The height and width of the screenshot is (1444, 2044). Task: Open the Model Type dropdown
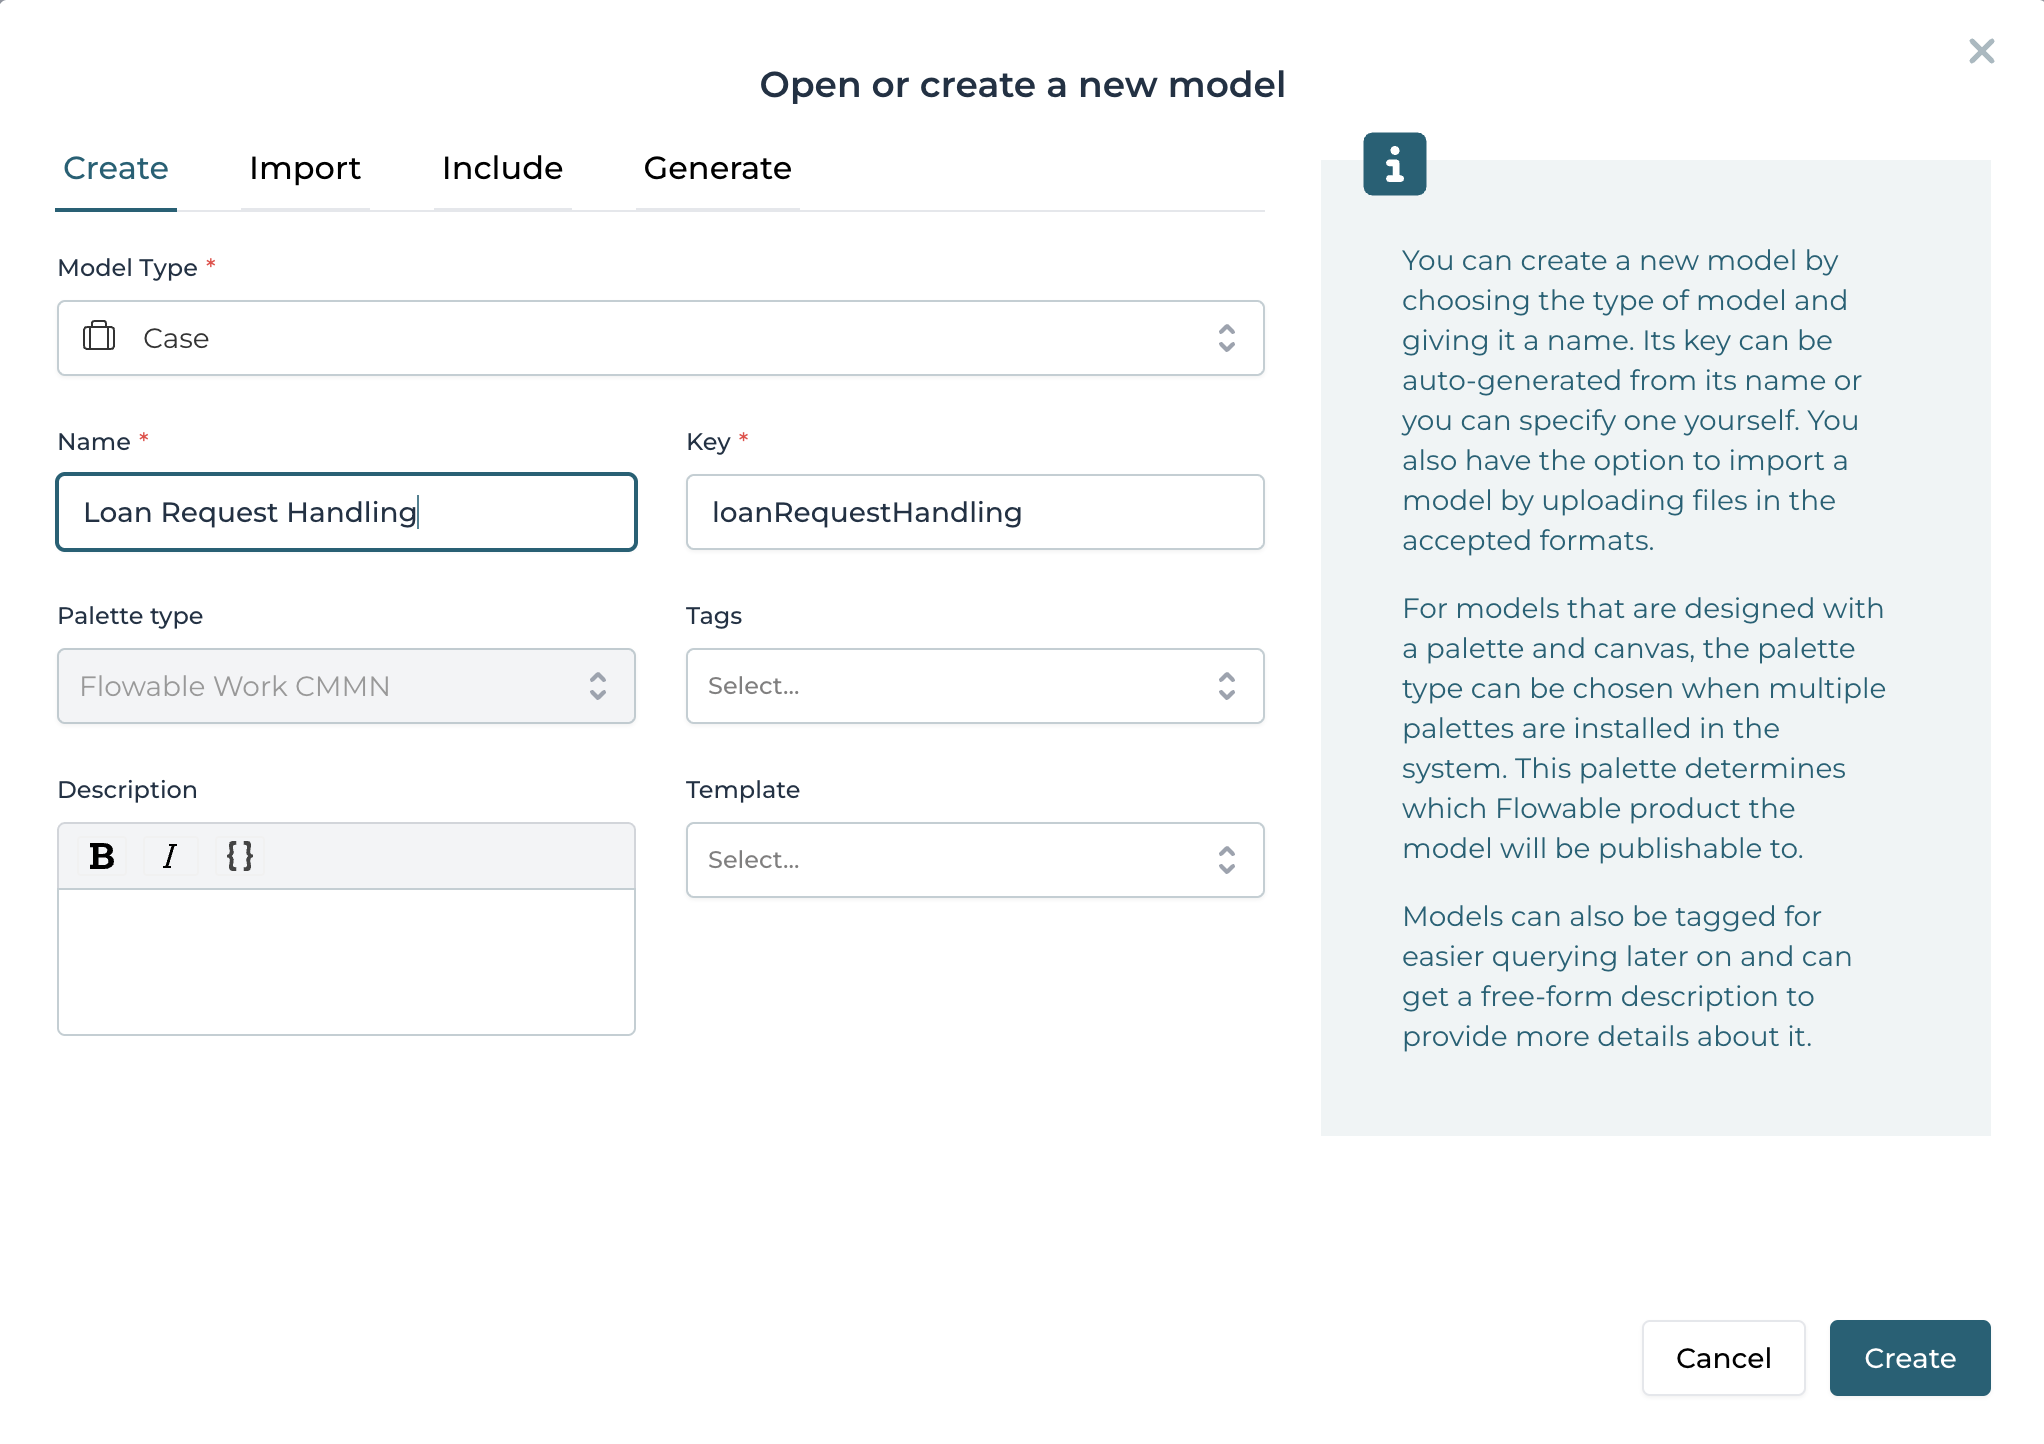coord(661,338)
